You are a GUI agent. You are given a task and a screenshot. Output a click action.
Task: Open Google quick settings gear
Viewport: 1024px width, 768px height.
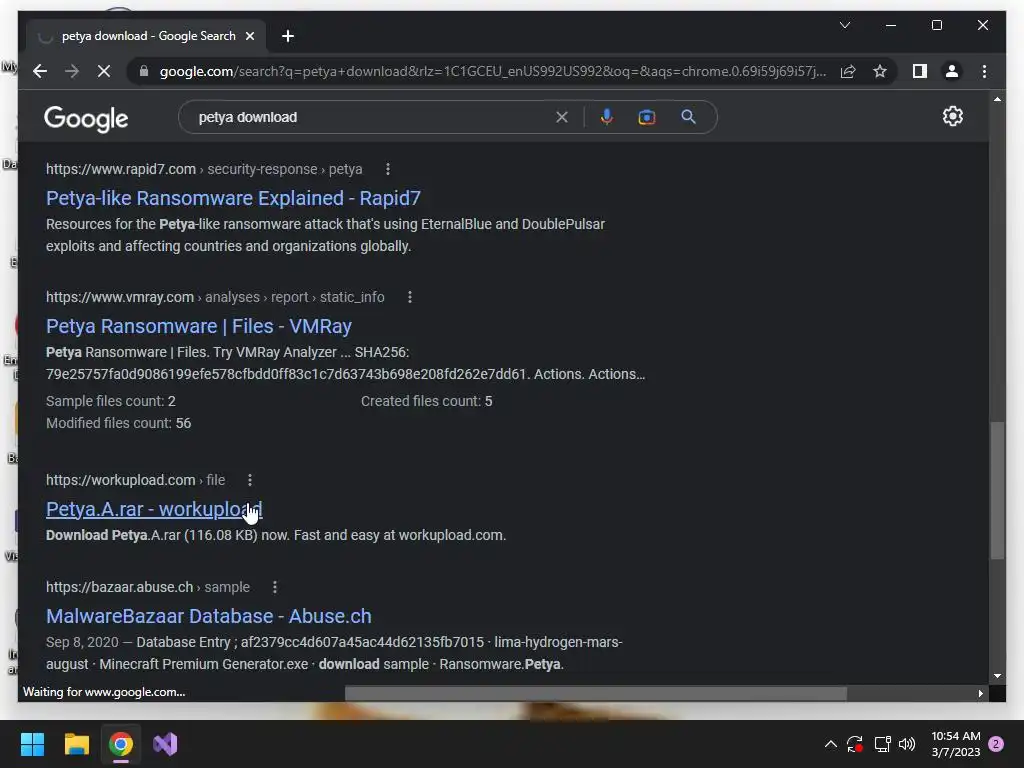pyautogui.click(x=953, y=116)
